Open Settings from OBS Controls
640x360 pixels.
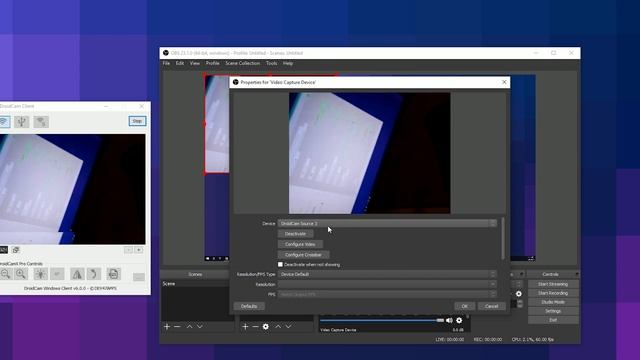(x=553, y=311)
